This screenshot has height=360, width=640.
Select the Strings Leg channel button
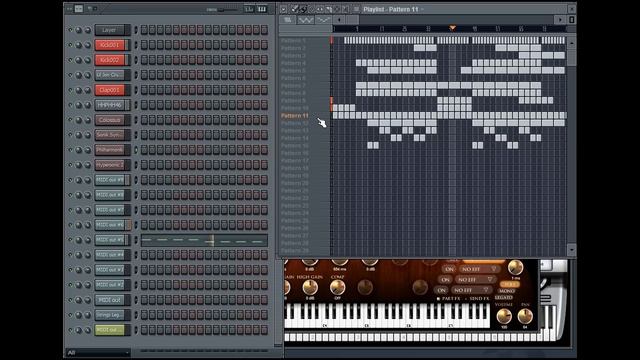click(x=109, y=315)
